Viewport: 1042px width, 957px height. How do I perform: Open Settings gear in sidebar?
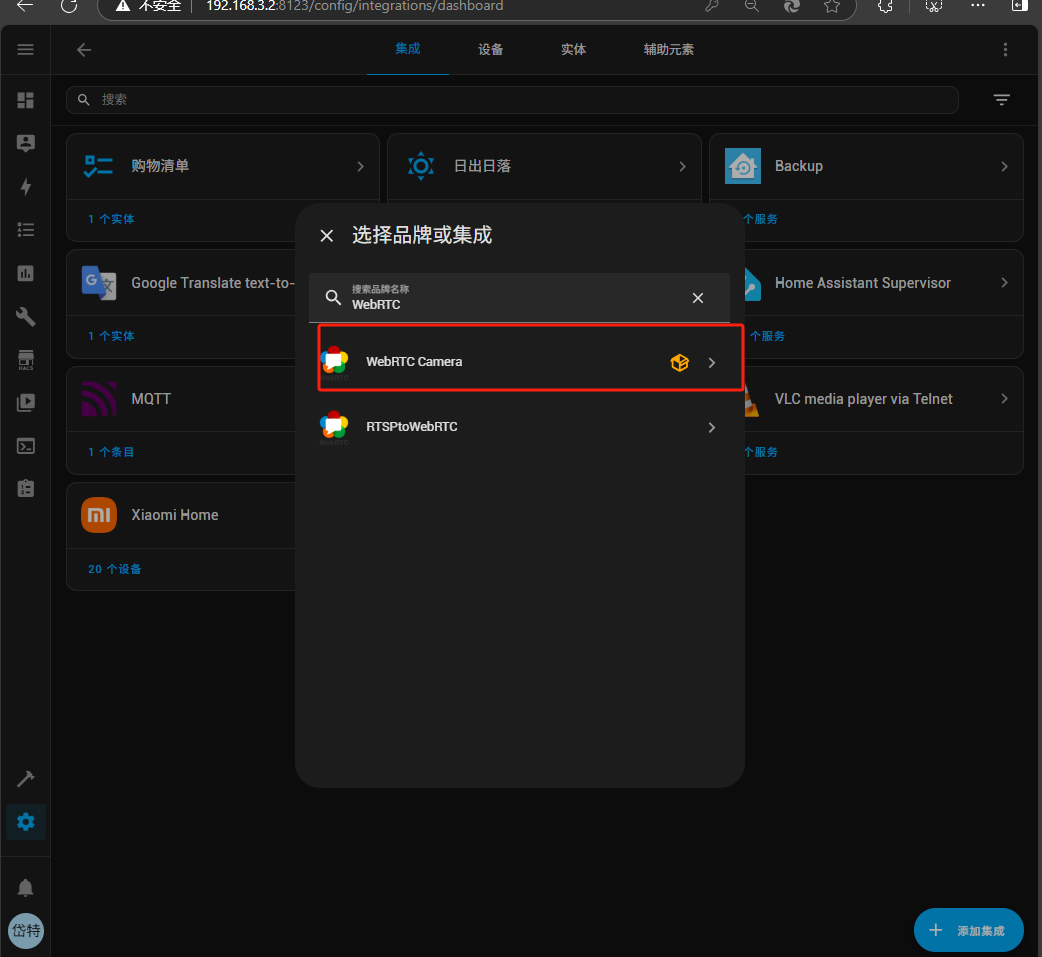tap(26, 822)
